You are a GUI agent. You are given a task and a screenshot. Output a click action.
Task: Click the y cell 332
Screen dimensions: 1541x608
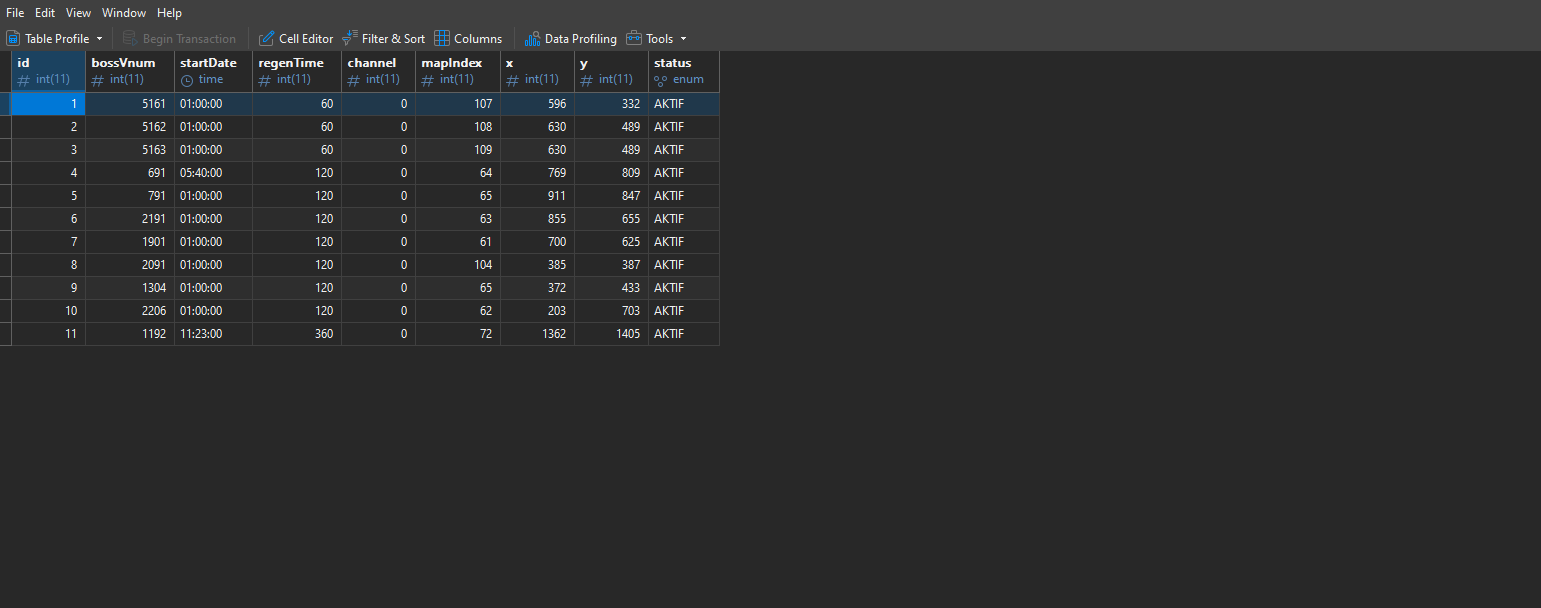coord(611,104)
